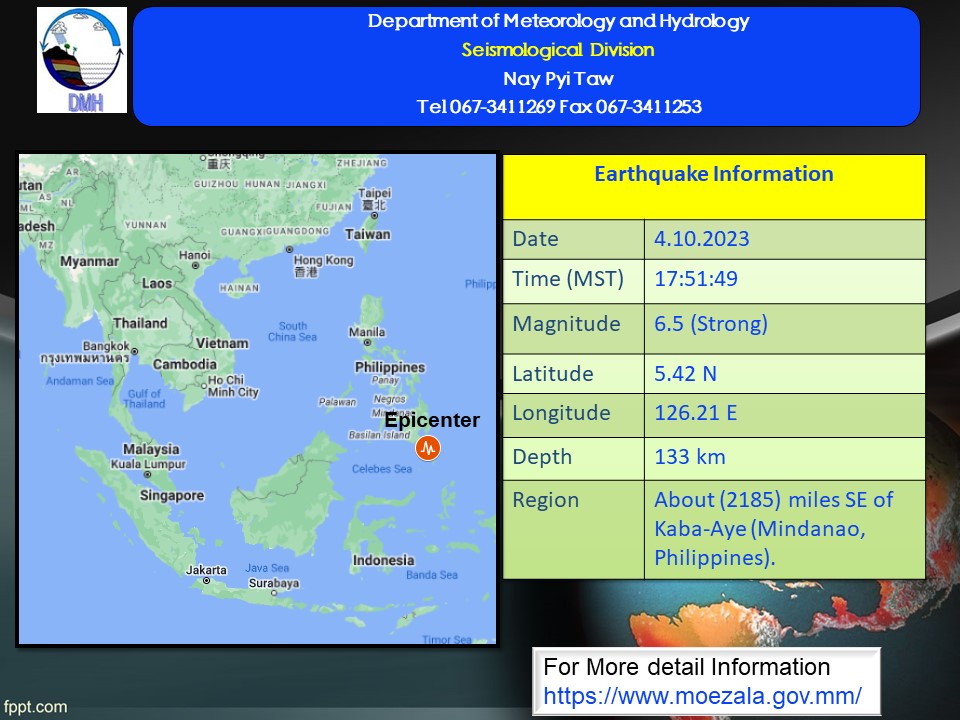Select the "Date" row label

(x=535, y=239)
